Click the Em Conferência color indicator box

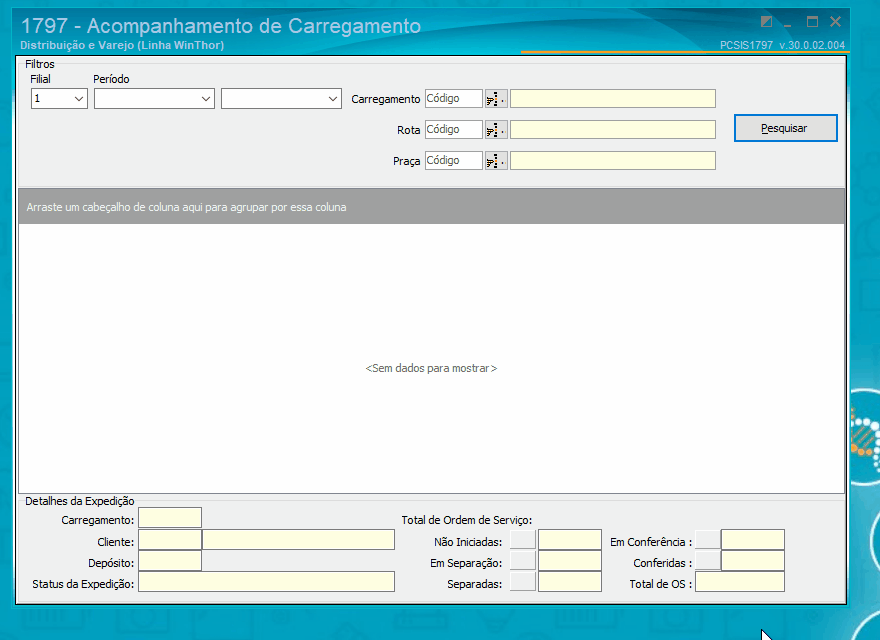[708, 540]
